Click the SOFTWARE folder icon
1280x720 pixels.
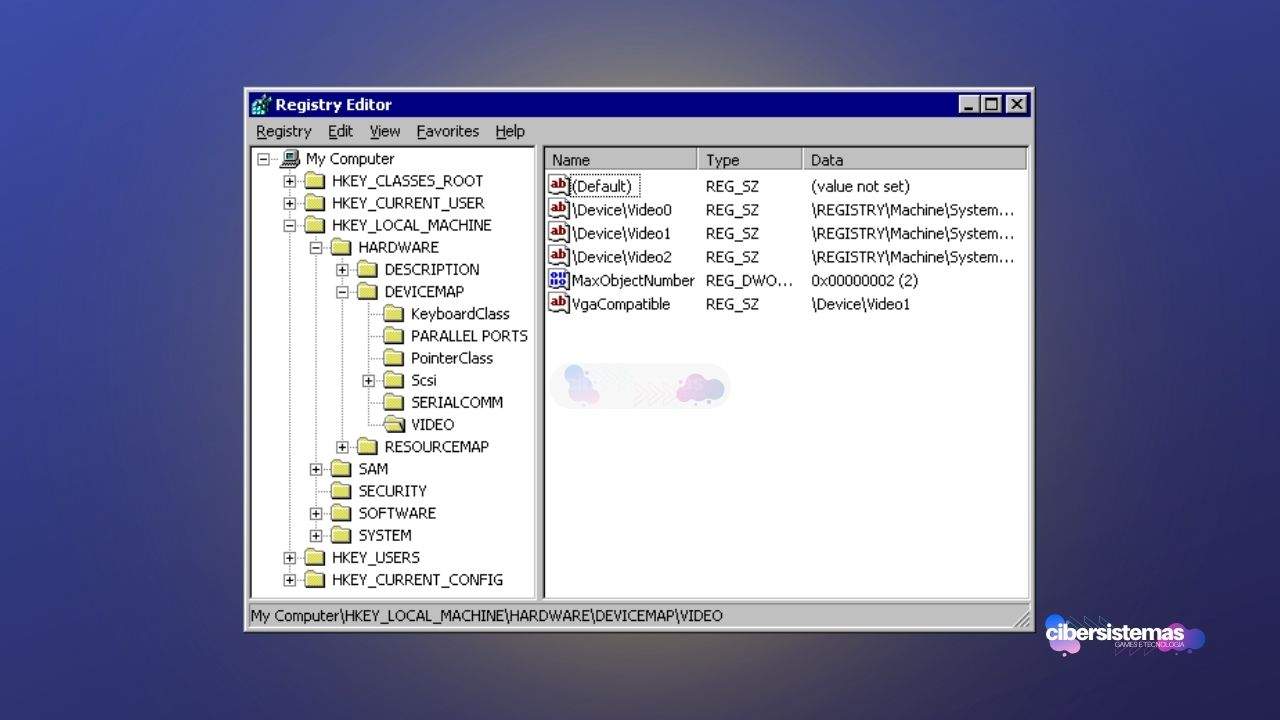click(x=341, y=513)
